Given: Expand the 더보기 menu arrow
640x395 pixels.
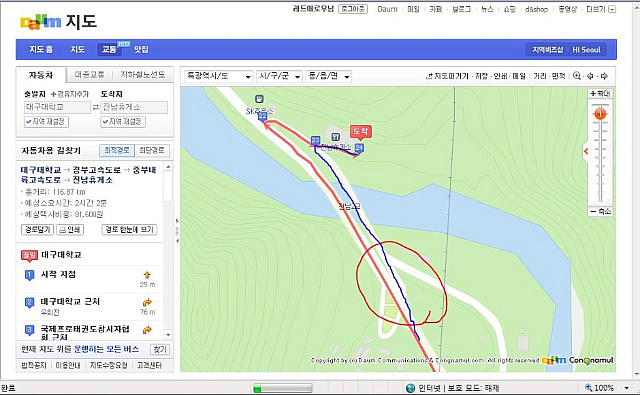Looking at the screenshot, I should (x=612, y=9).
